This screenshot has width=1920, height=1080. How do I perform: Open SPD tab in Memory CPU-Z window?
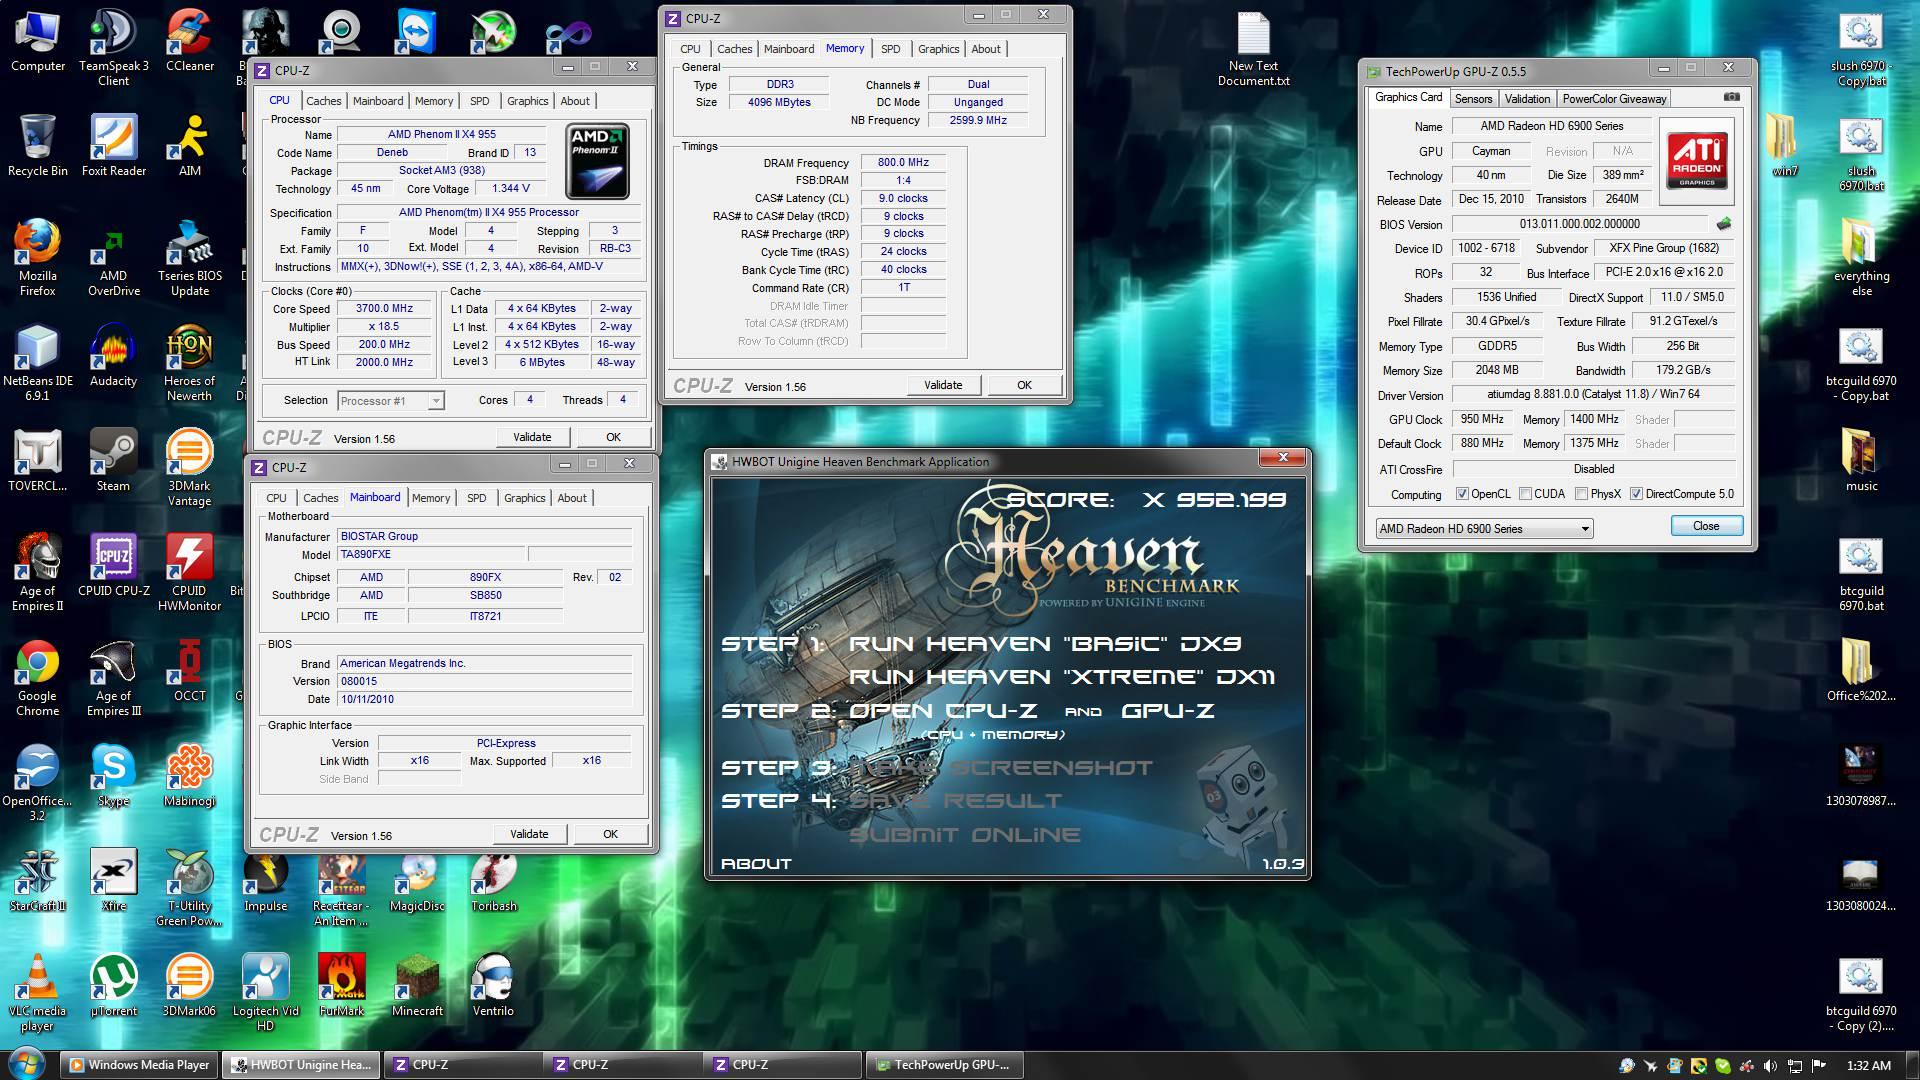(x=890, y=49)
